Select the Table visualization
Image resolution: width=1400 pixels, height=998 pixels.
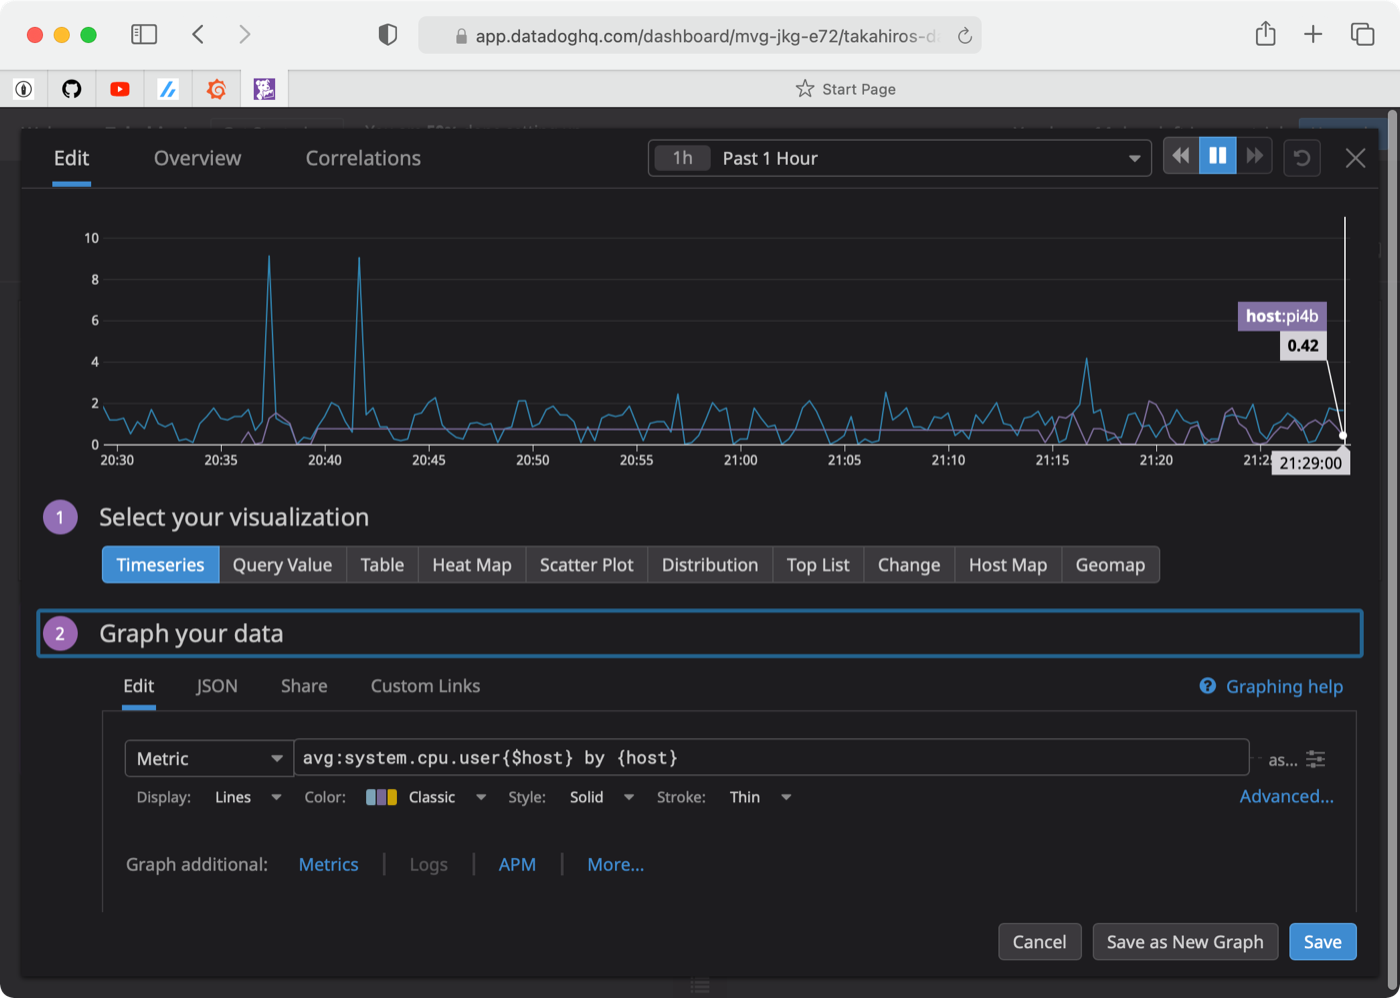[x=382, y=565]
